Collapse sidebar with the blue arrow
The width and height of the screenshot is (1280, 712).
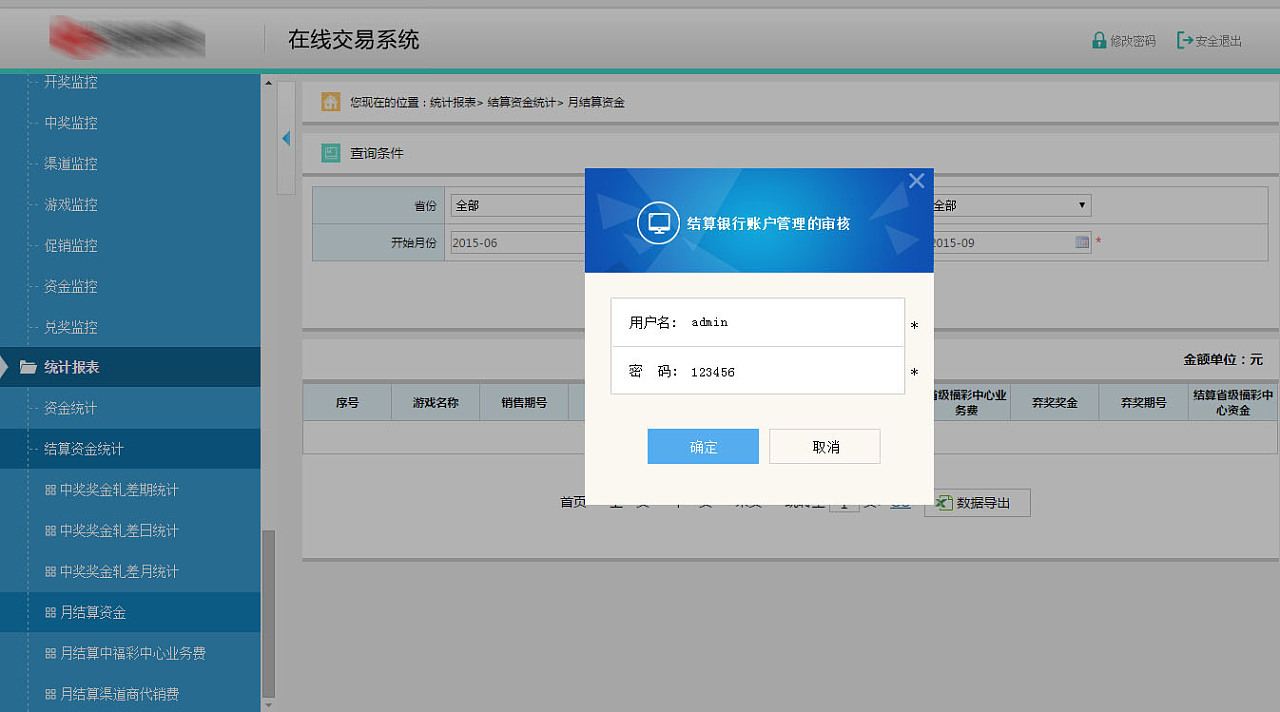286,138
